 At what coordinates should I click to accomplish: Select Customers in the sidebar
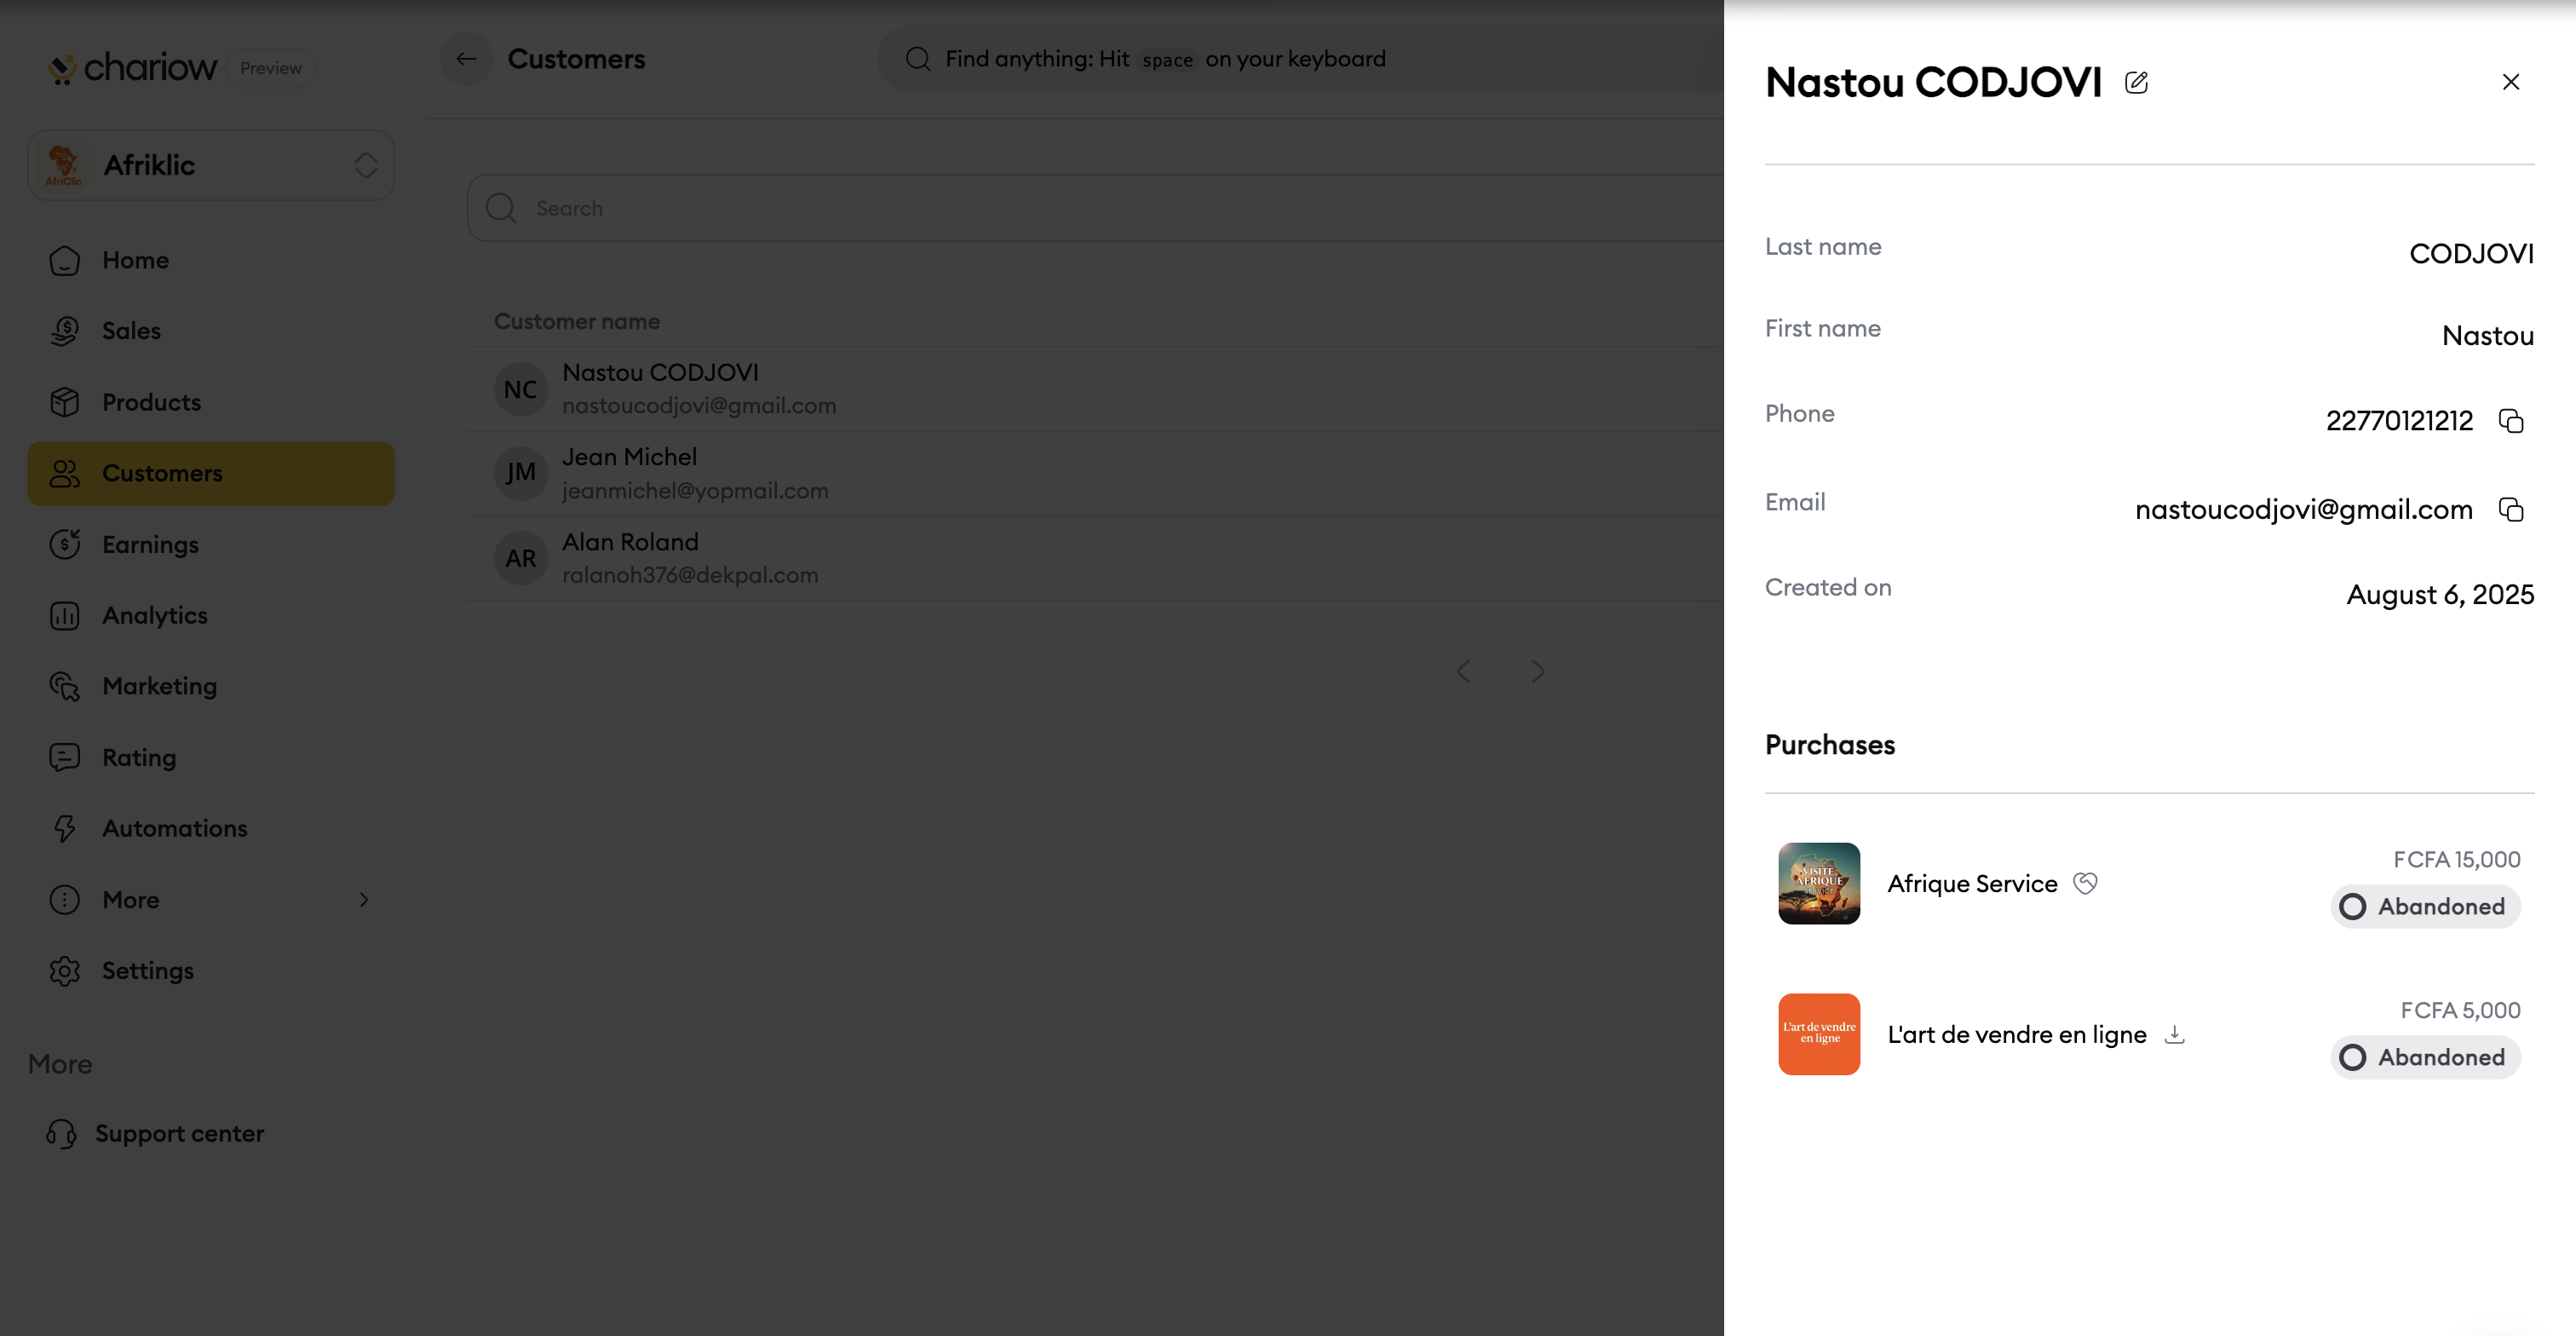click(211, 473)
